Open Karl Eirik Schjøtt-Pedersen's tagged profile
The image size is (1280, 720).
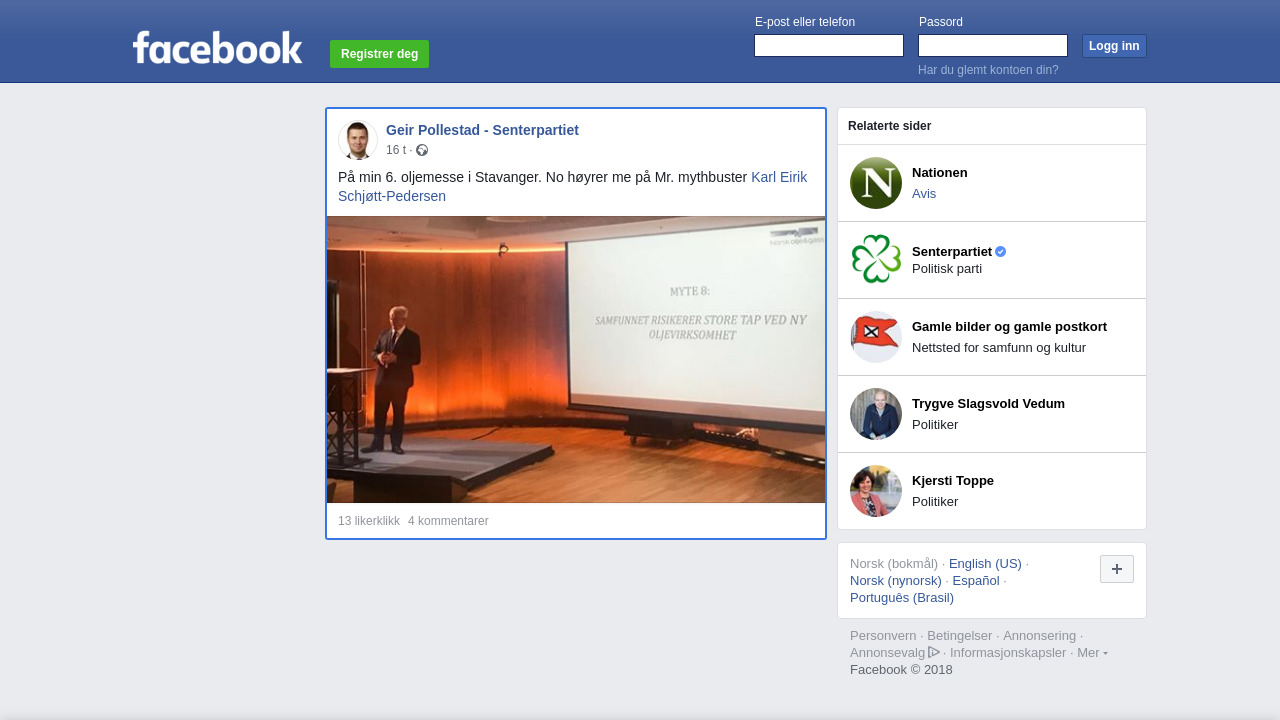[x=779, y=177]
